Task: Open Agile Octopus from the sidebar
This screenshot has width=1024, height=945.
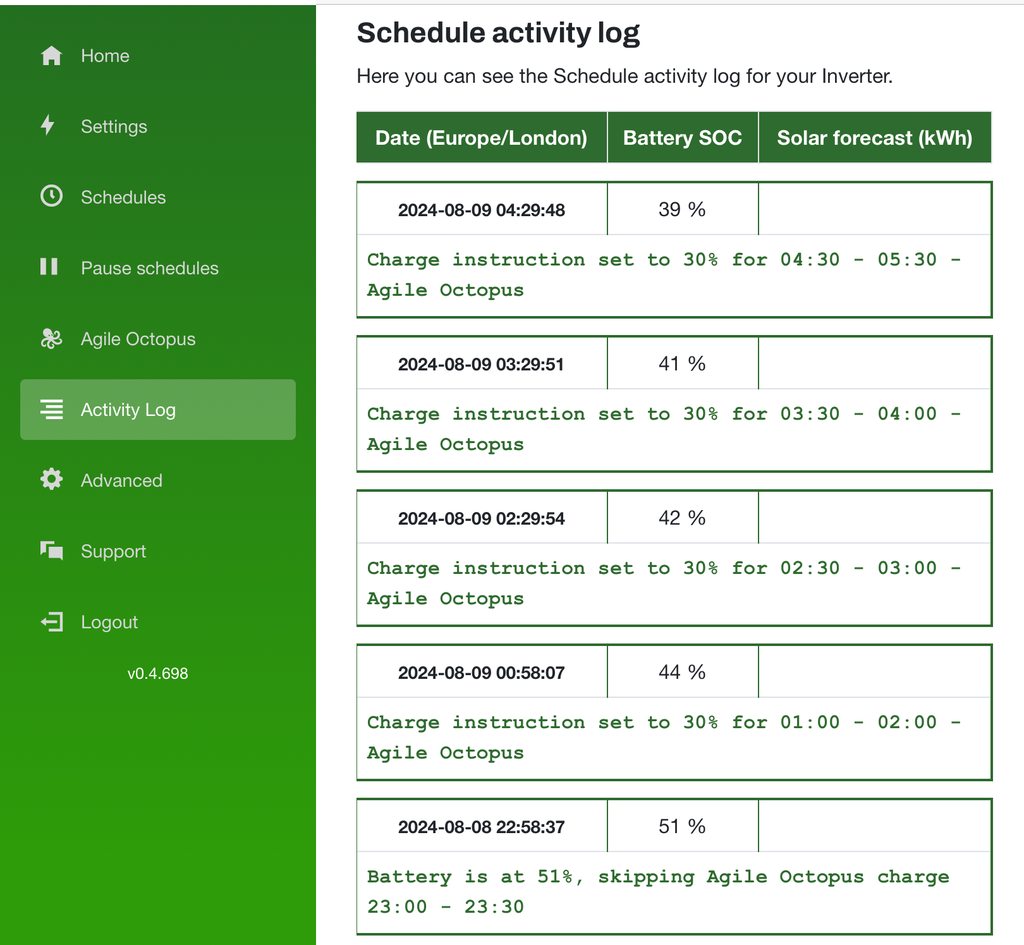Action: [138, 339]
